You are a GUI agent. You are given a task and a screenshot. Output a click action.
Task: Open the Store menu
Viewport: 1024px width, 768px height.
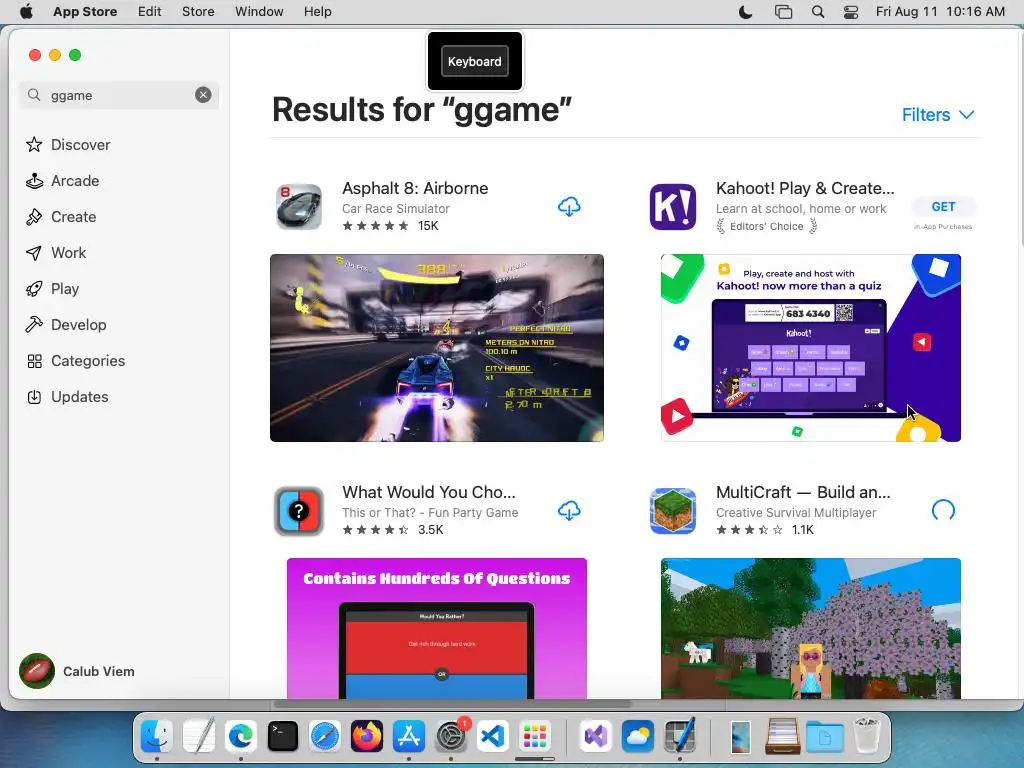(x=198, y=12)
